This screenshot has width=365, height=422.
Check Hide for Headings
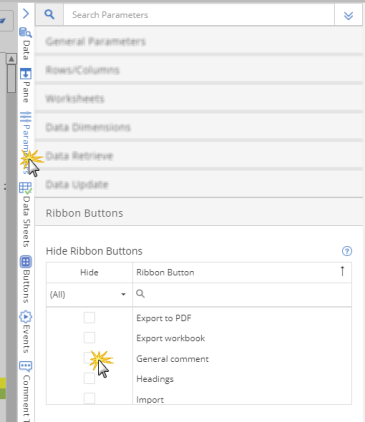(89, 378)
